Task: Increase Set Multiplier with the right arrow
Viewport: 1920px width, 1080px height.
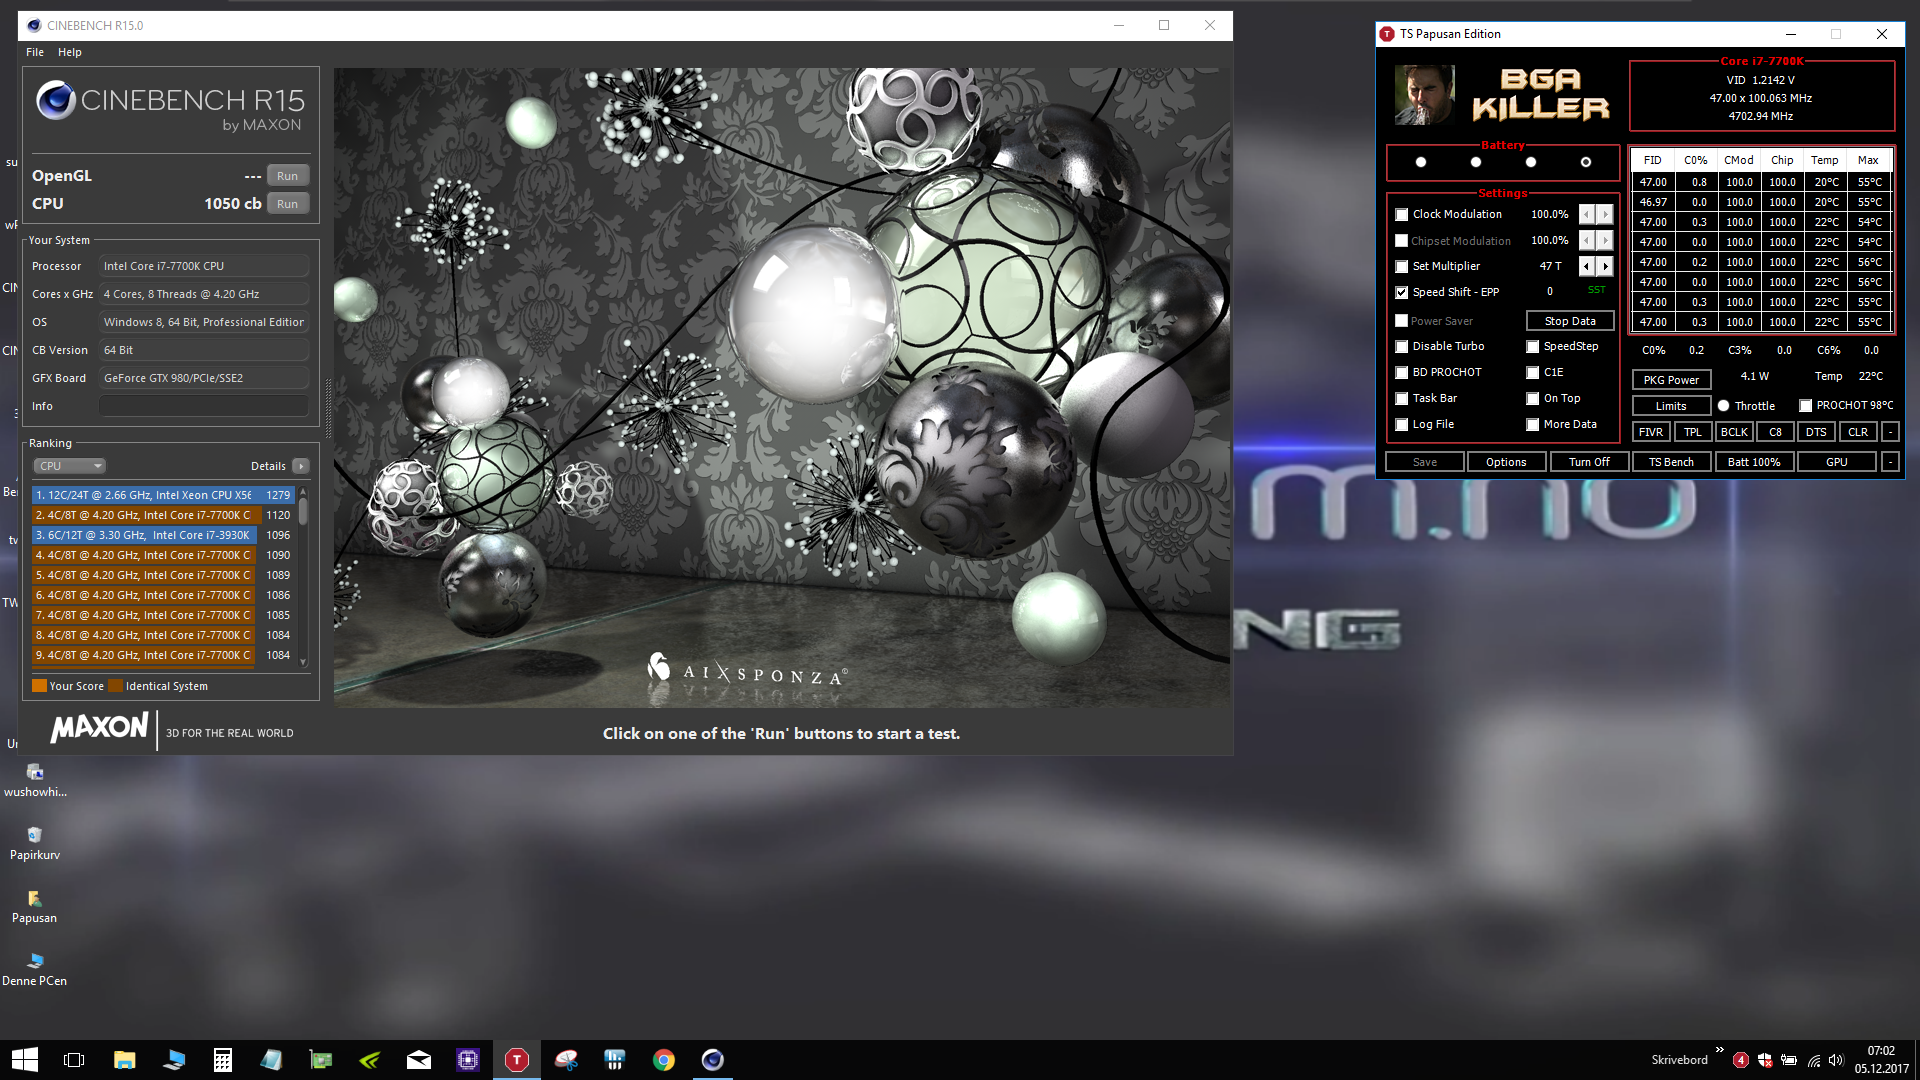Action: tap(1605, 266)
